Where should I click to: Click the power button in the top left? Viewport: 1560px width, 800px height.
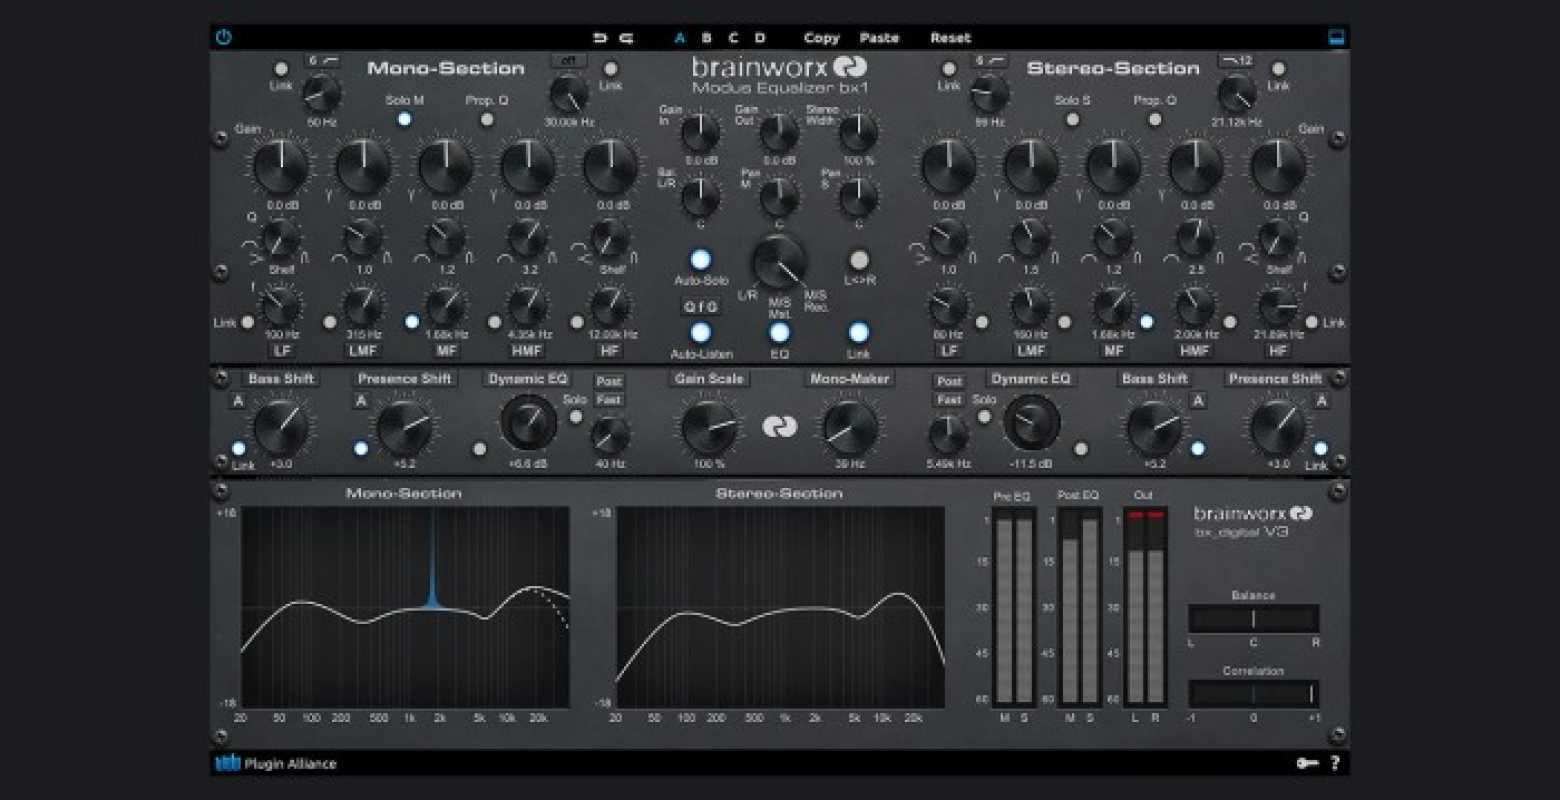[223, 37]
